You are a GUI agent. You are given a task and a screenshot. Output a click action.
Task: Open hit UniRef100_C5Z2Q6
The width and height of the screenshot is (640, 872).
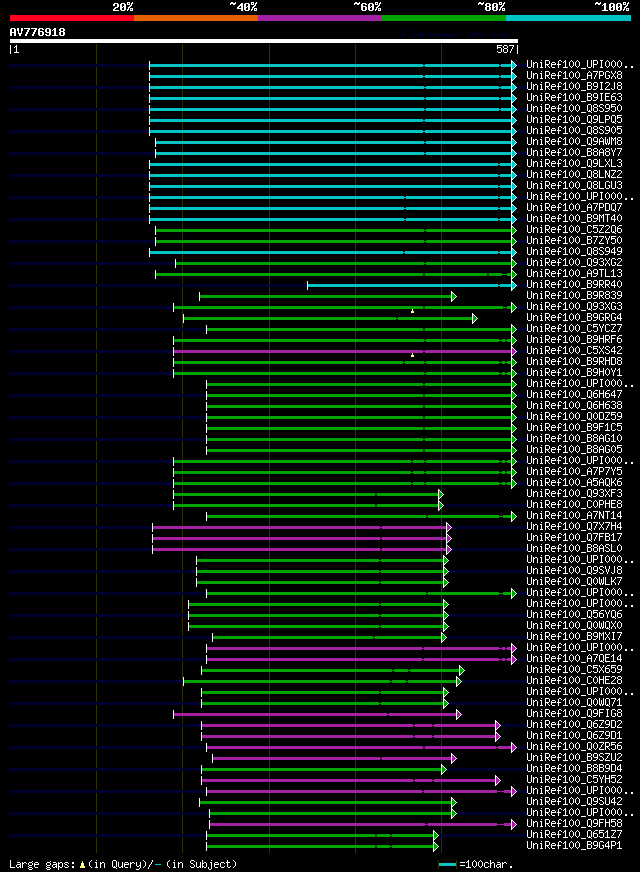tap(574, 229)
